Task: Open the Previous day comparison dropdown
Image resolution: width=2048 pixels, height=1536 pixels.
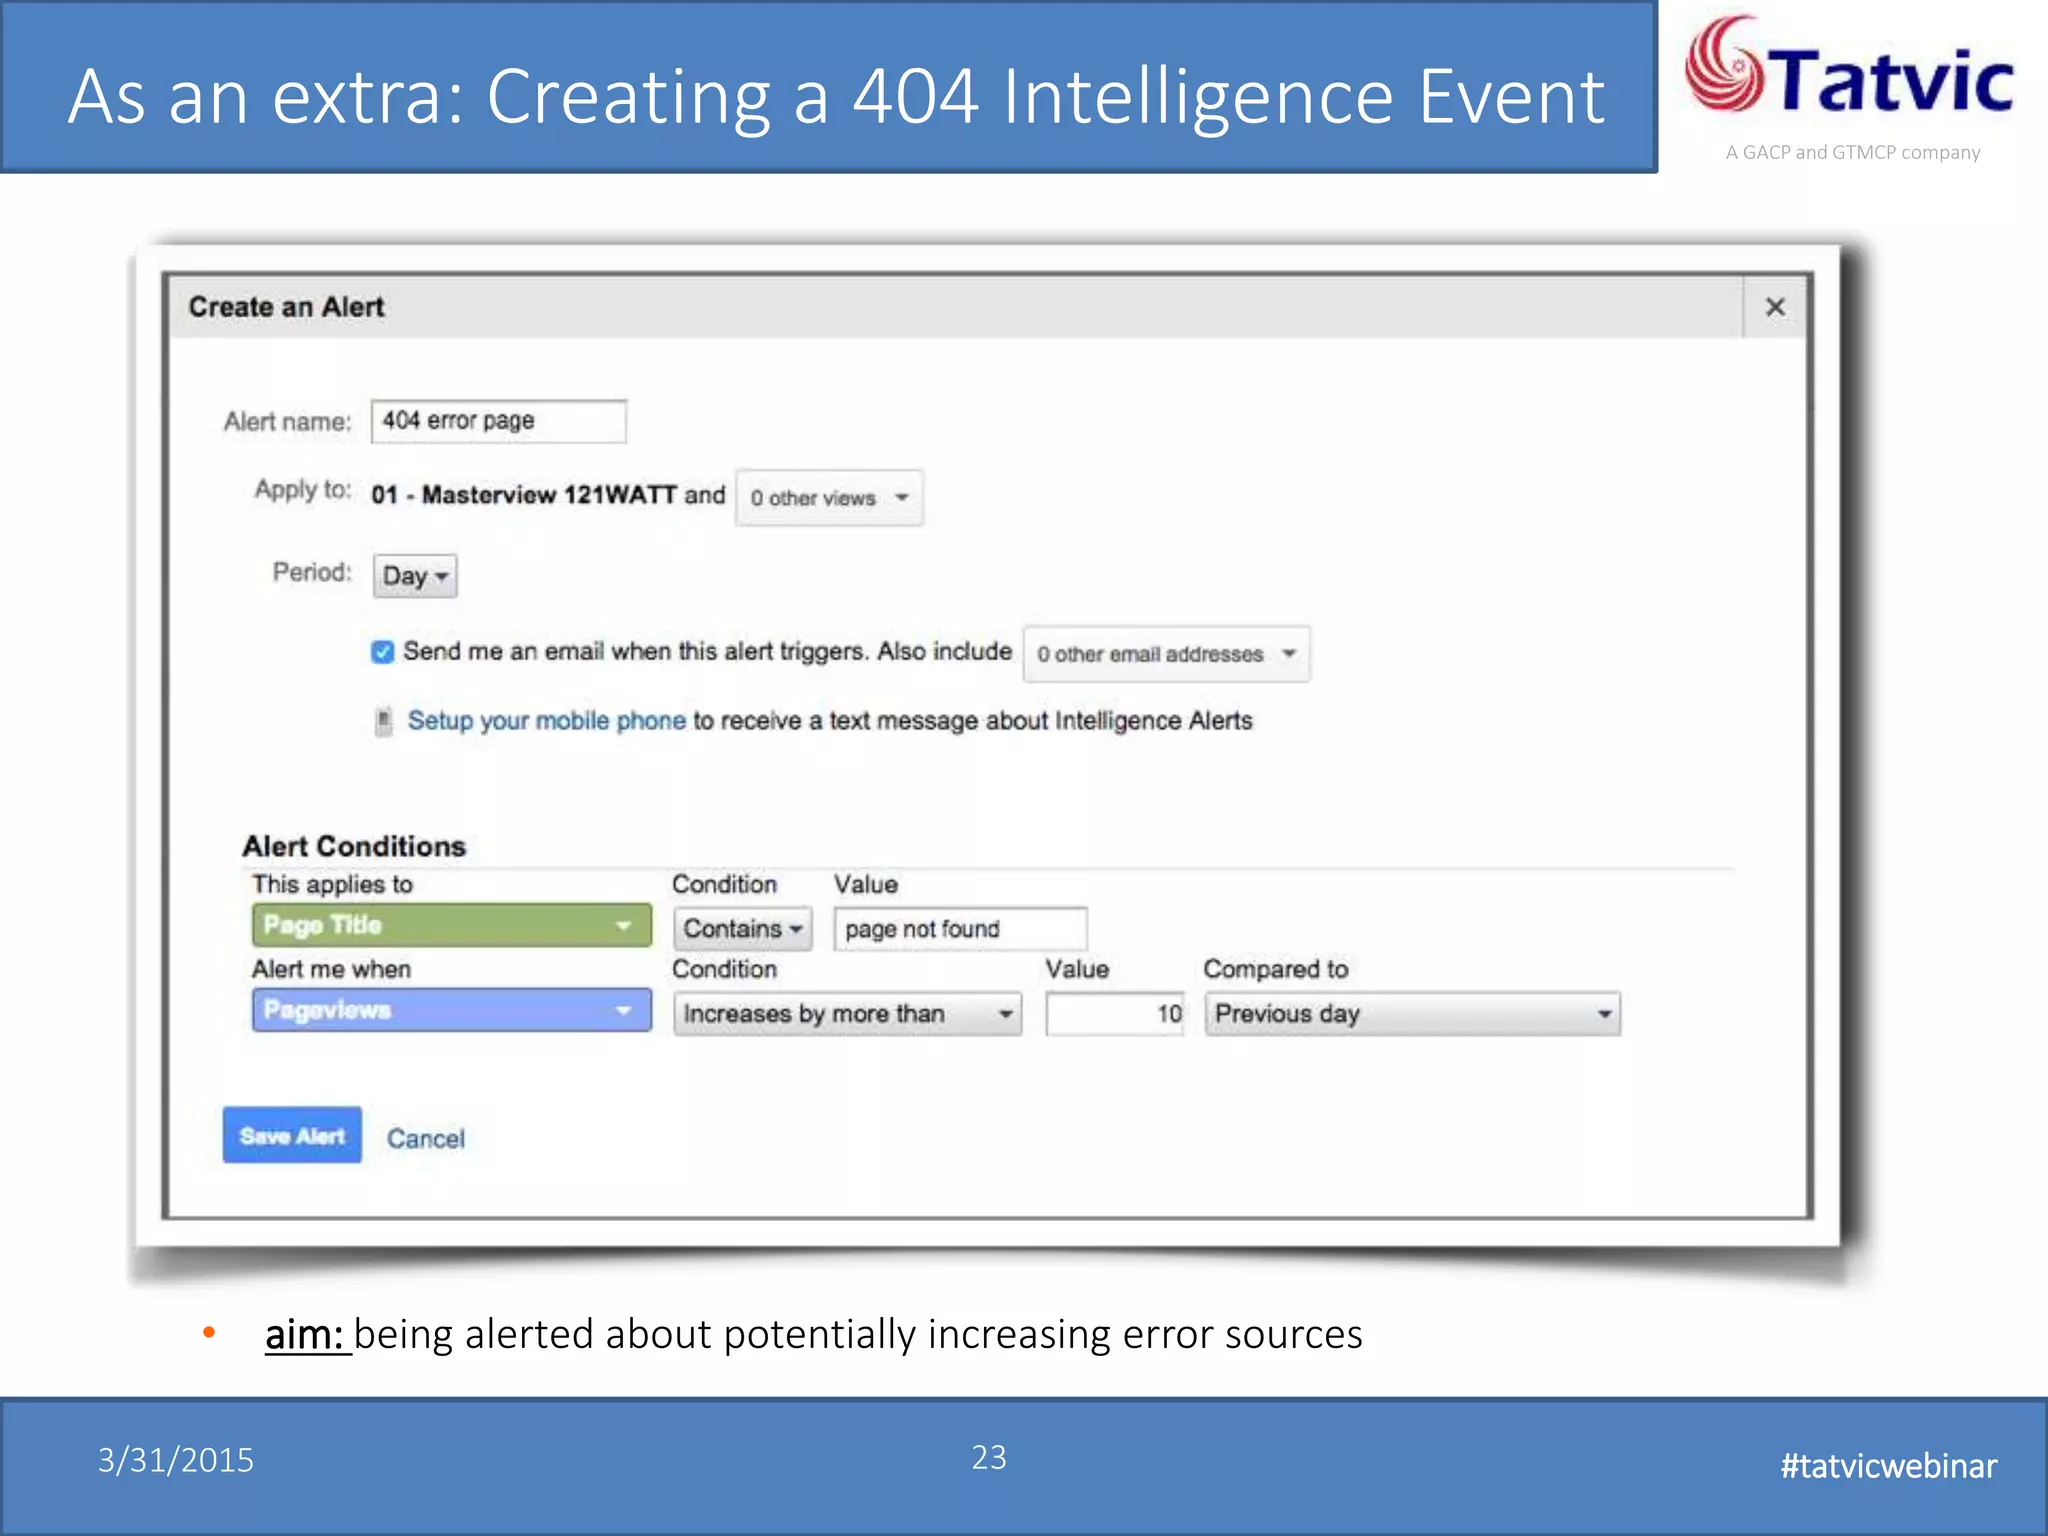Action: 1412,1014
